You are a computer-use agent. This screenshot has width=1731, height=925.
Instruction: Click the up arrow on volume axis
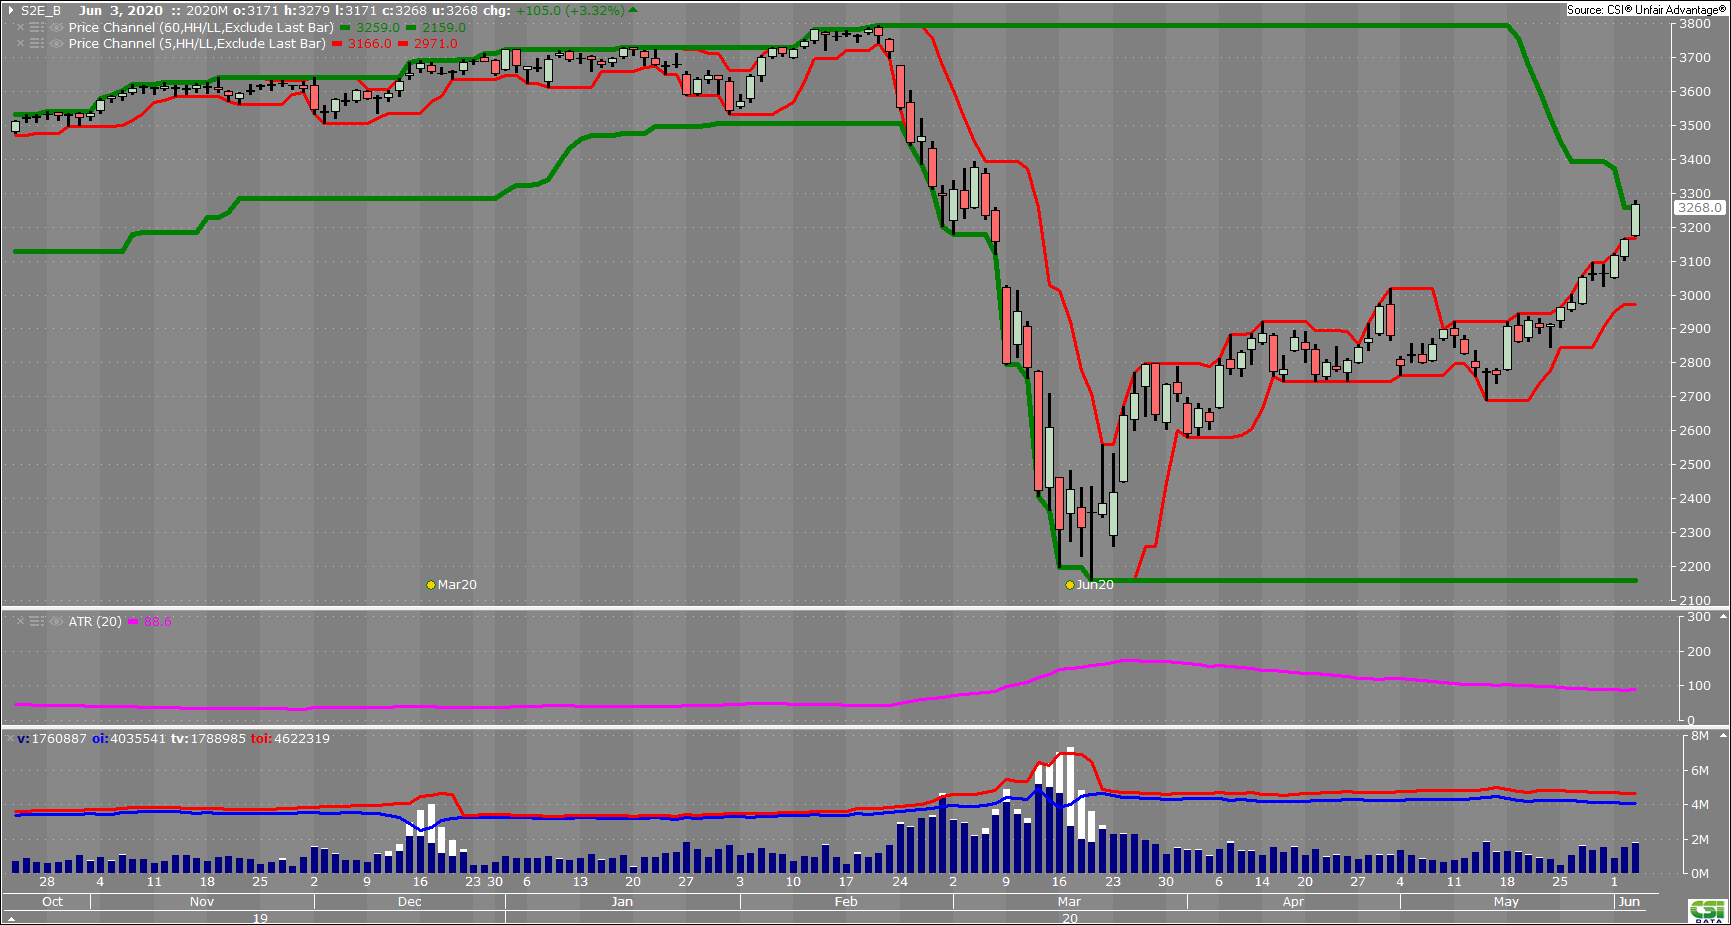(1724, 735)
